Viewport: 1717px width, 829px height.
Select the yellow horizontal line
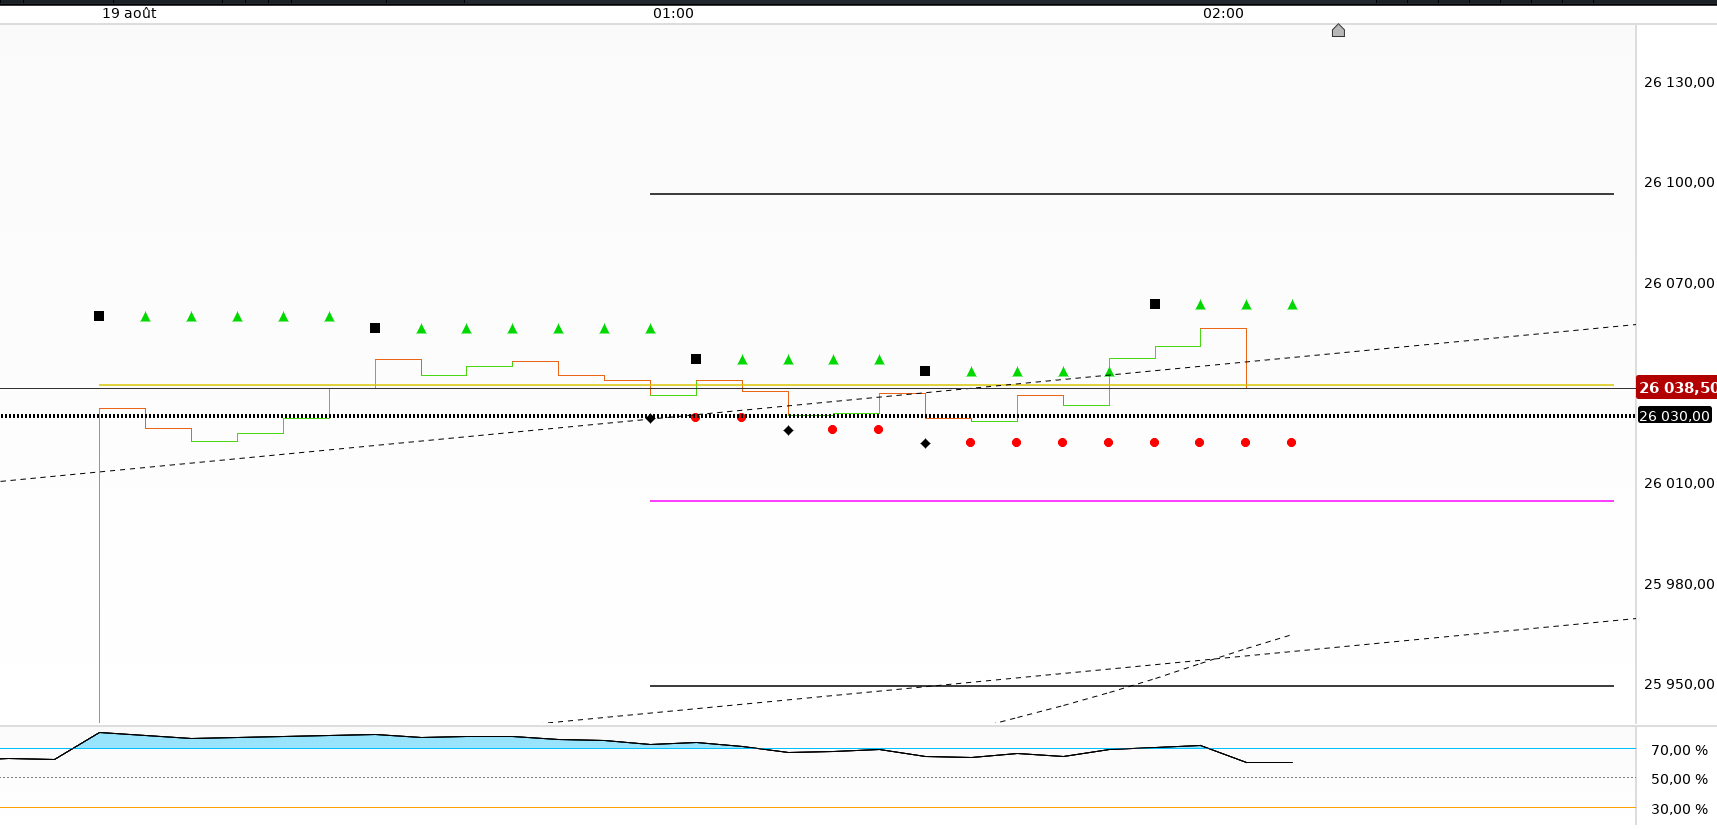856,384
